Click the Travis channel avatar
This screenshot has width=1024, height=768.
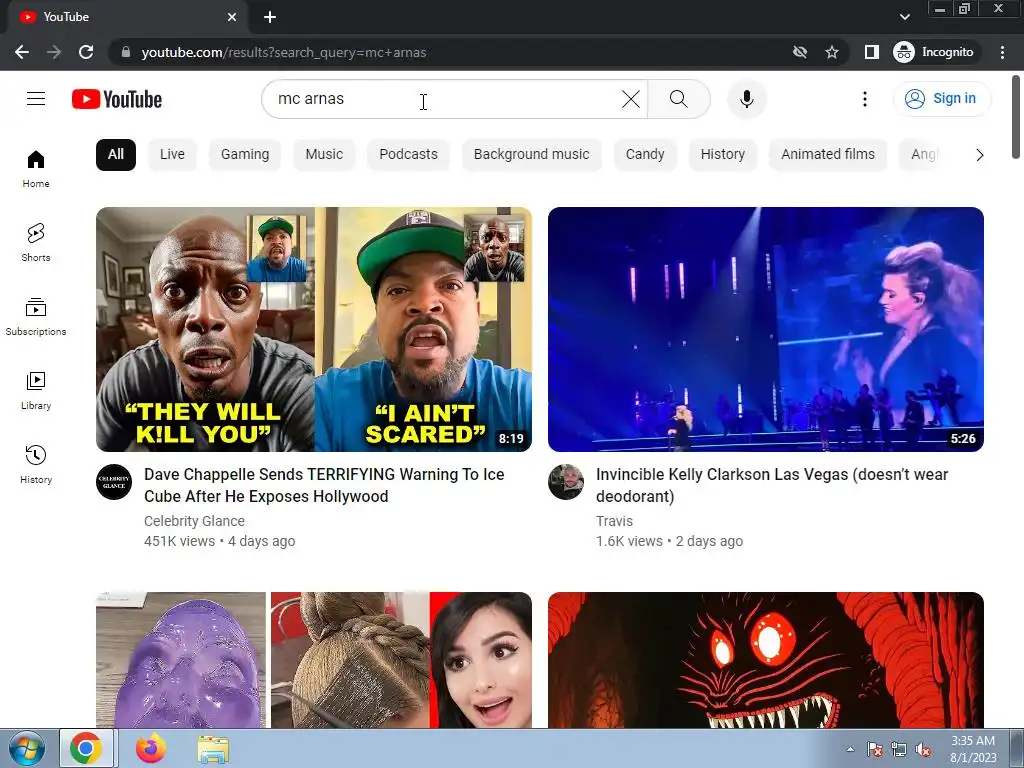566,482
